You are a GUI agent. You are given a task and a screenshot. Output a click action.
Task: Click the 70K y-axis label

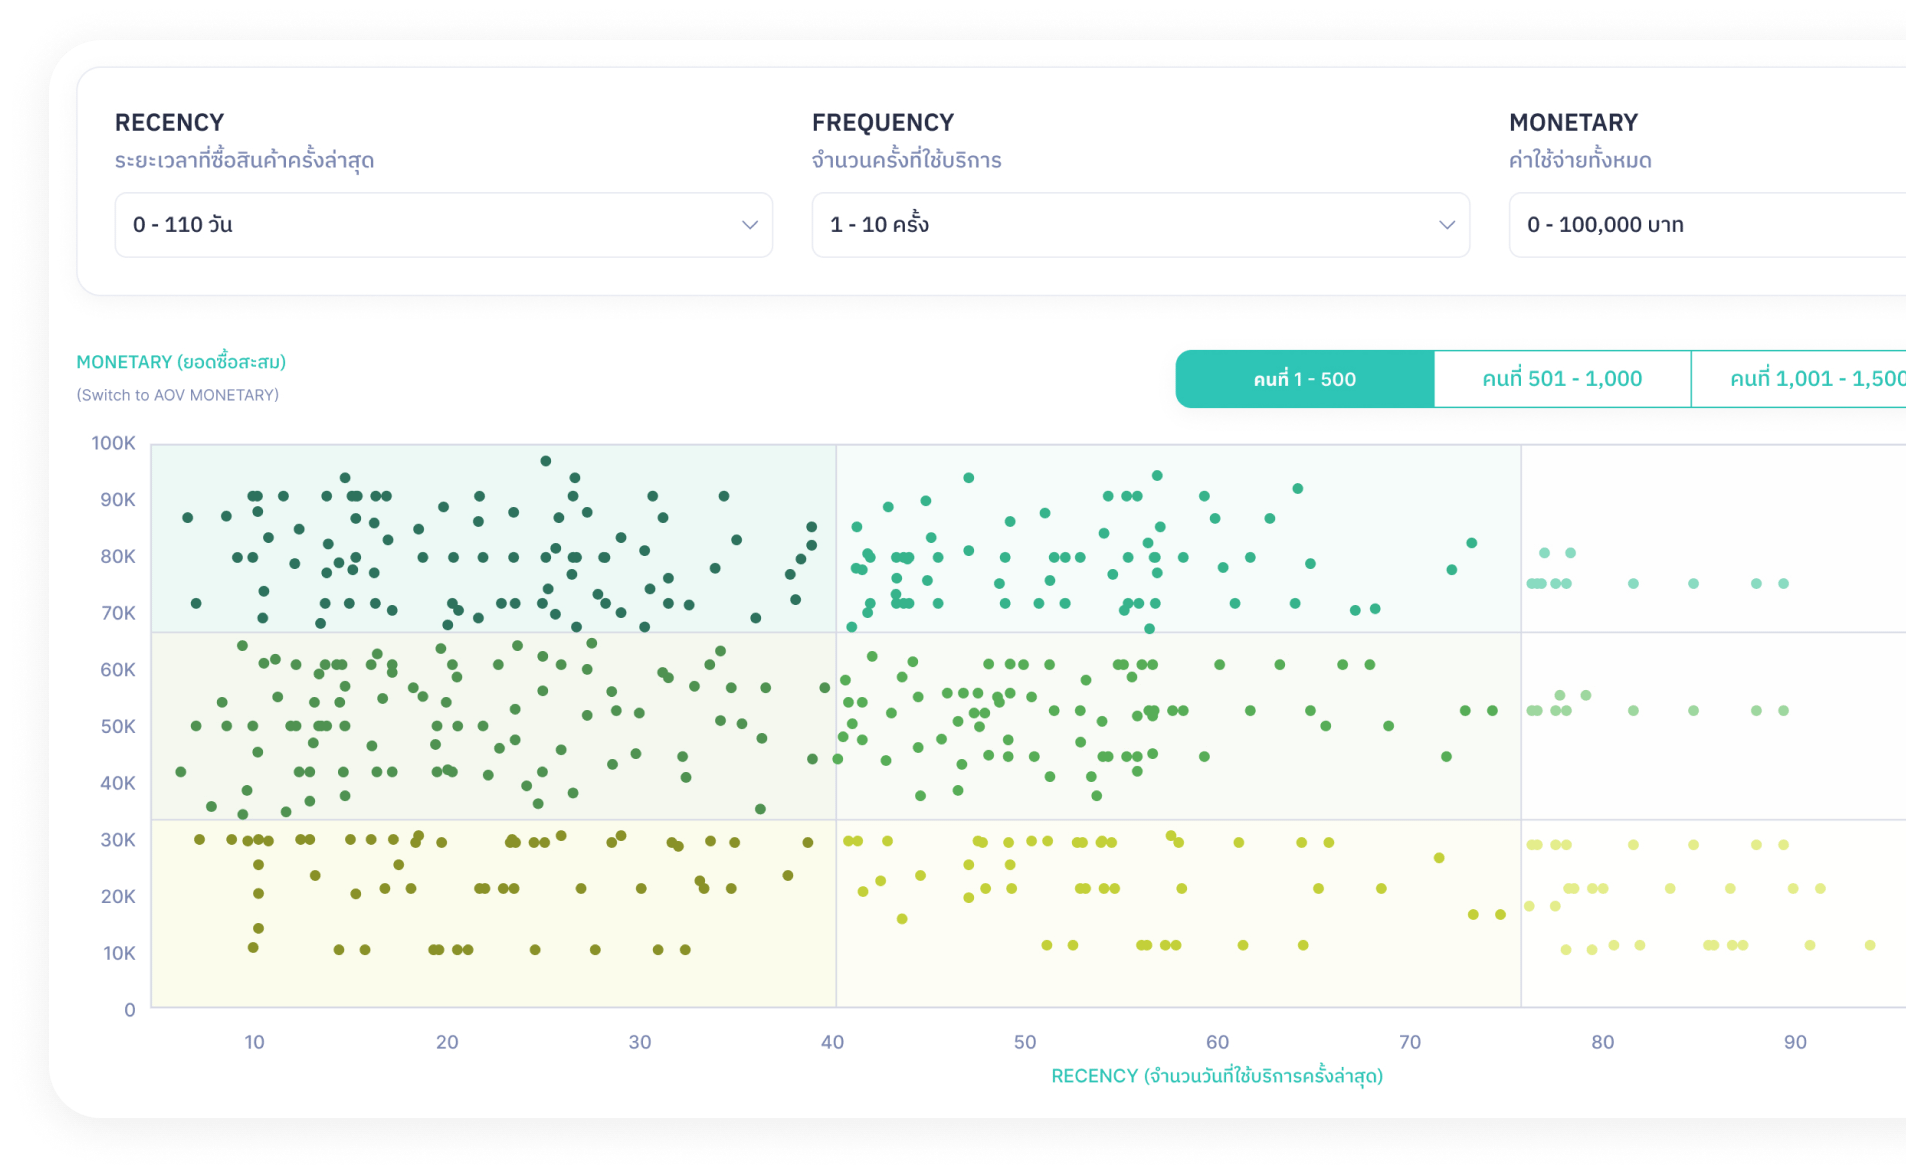click(118, 613)
